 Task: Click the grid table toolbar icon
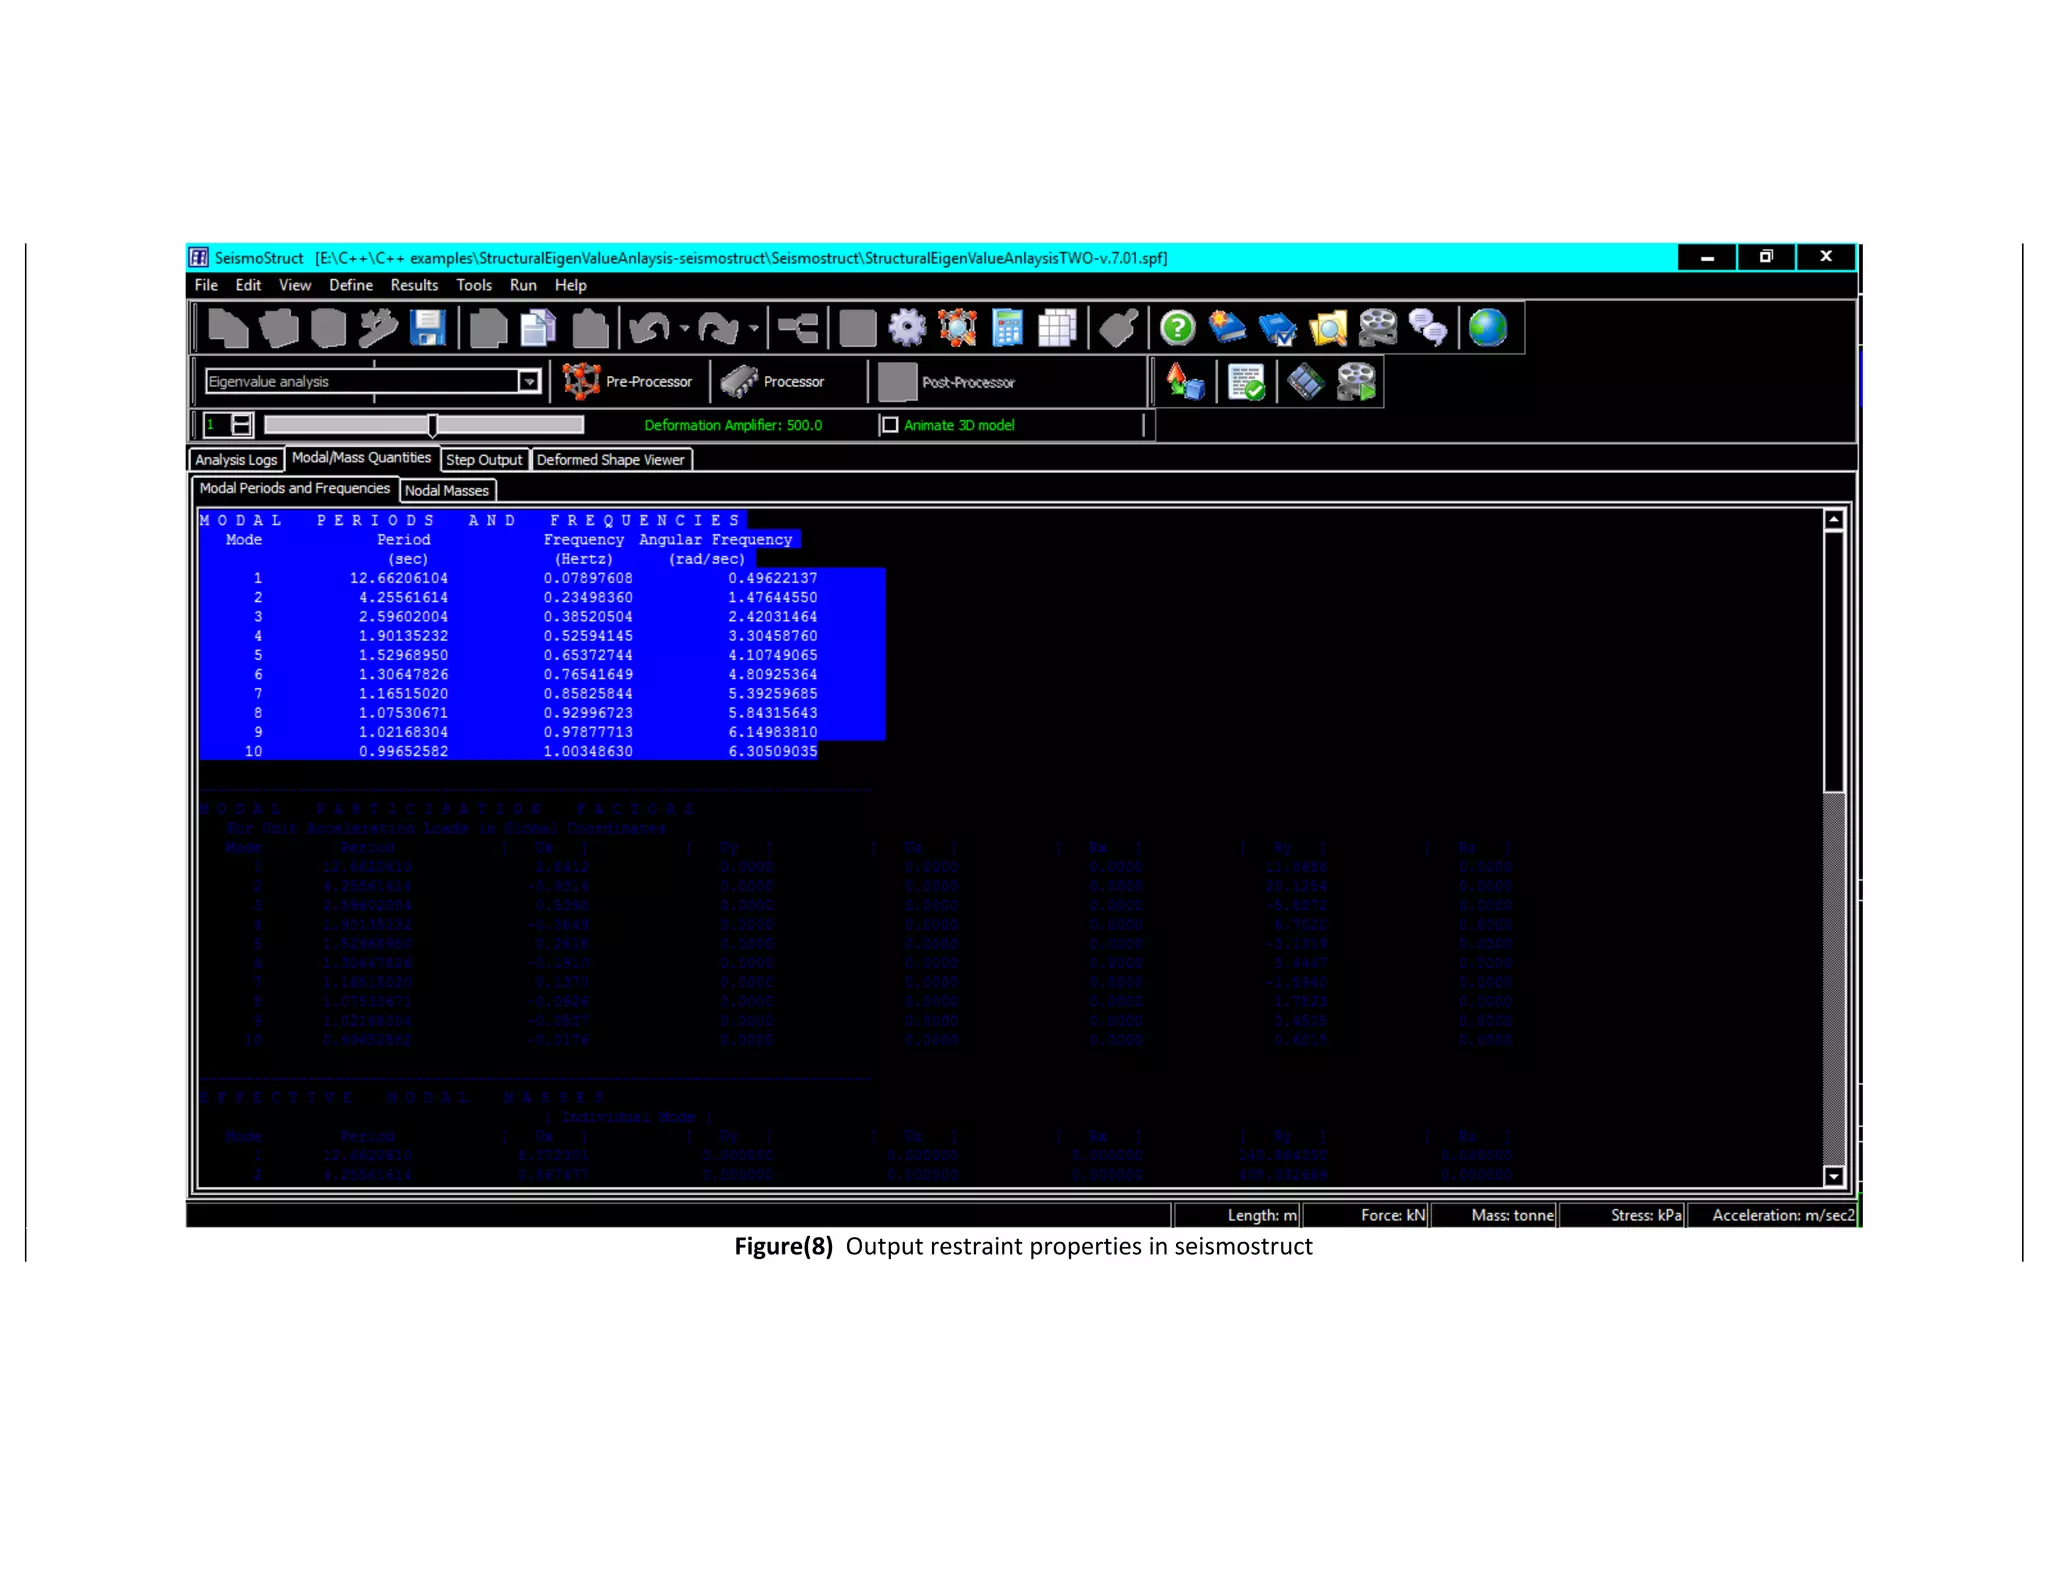1057,327
